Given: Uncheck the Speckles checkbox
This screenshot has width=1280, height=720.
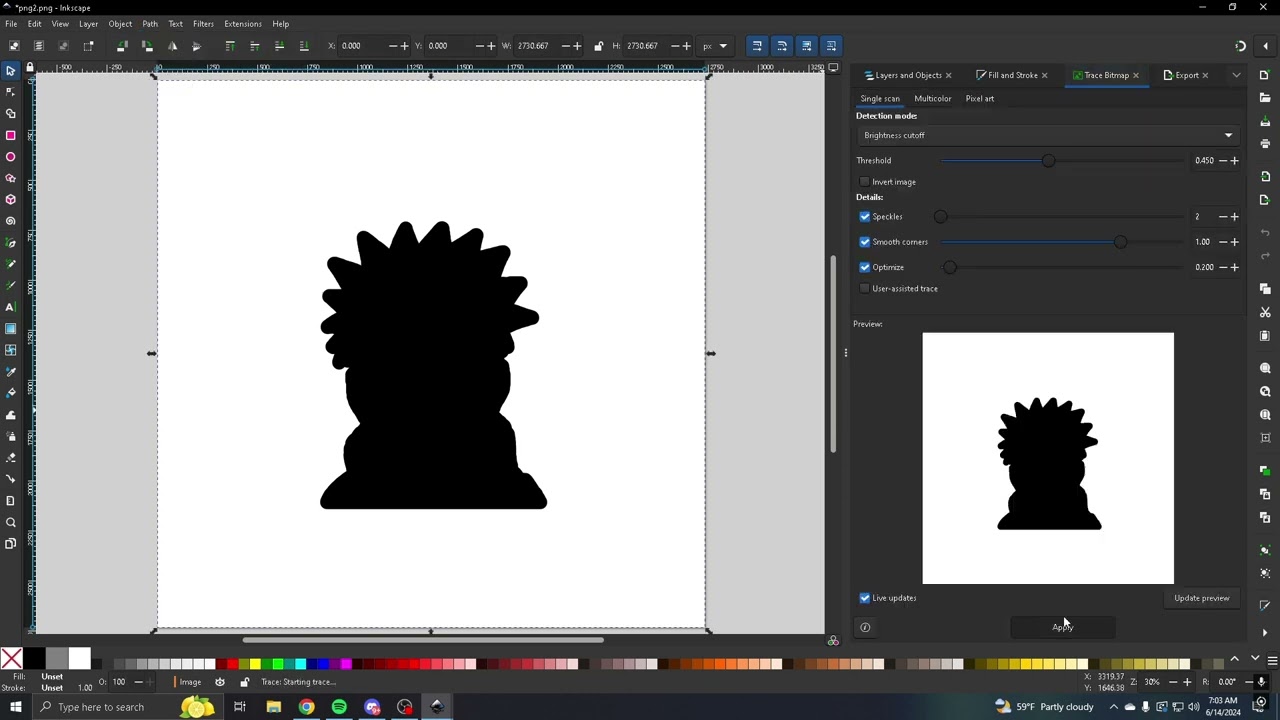Looking at the screenshot, I should [x=865, y=216].
